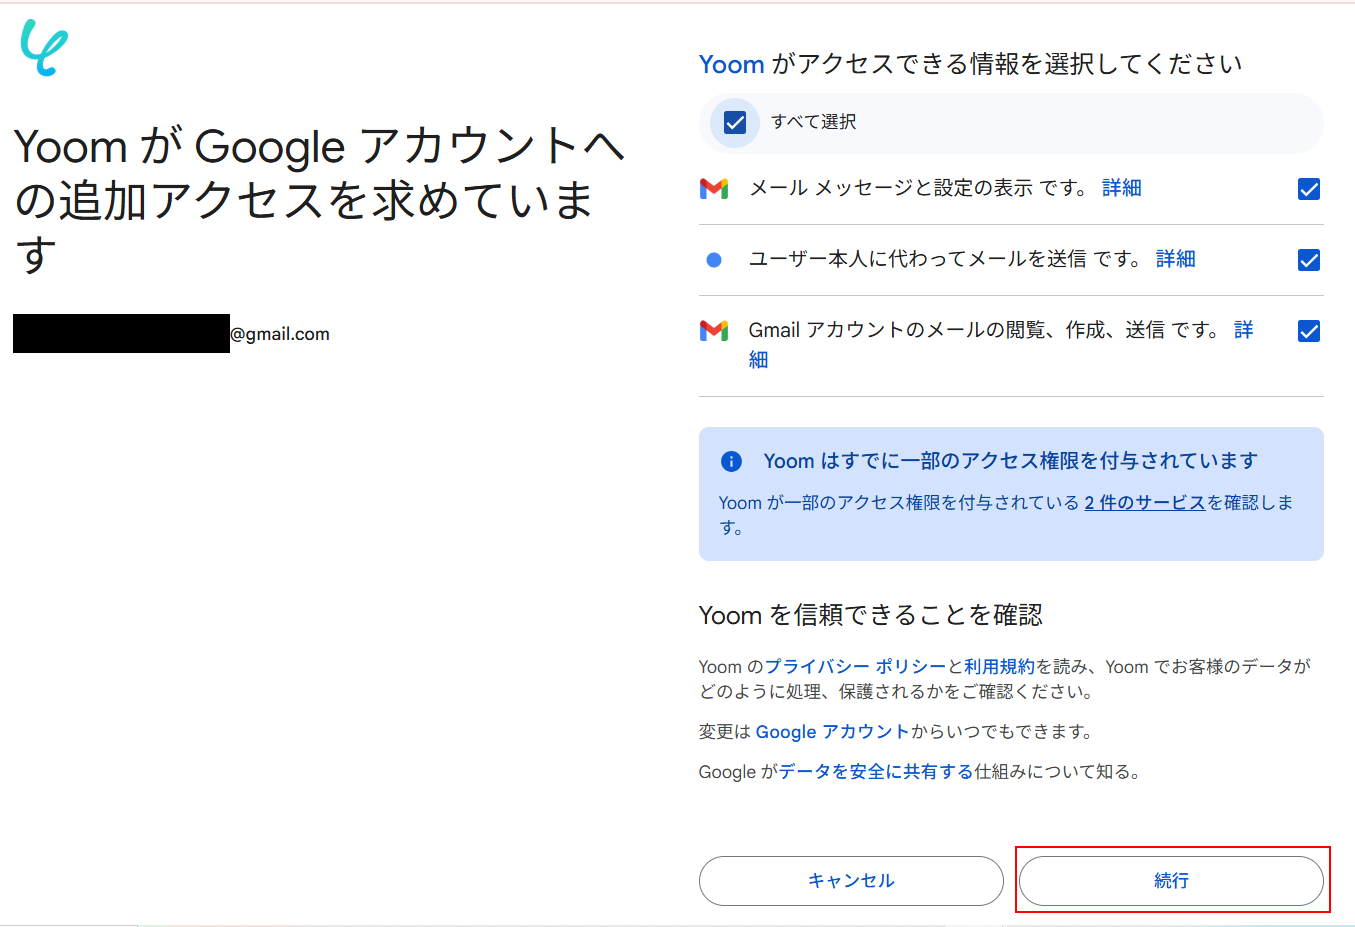Open the Google アカウント link
This screenshot has height=927, width=1355.
[833, 732]
